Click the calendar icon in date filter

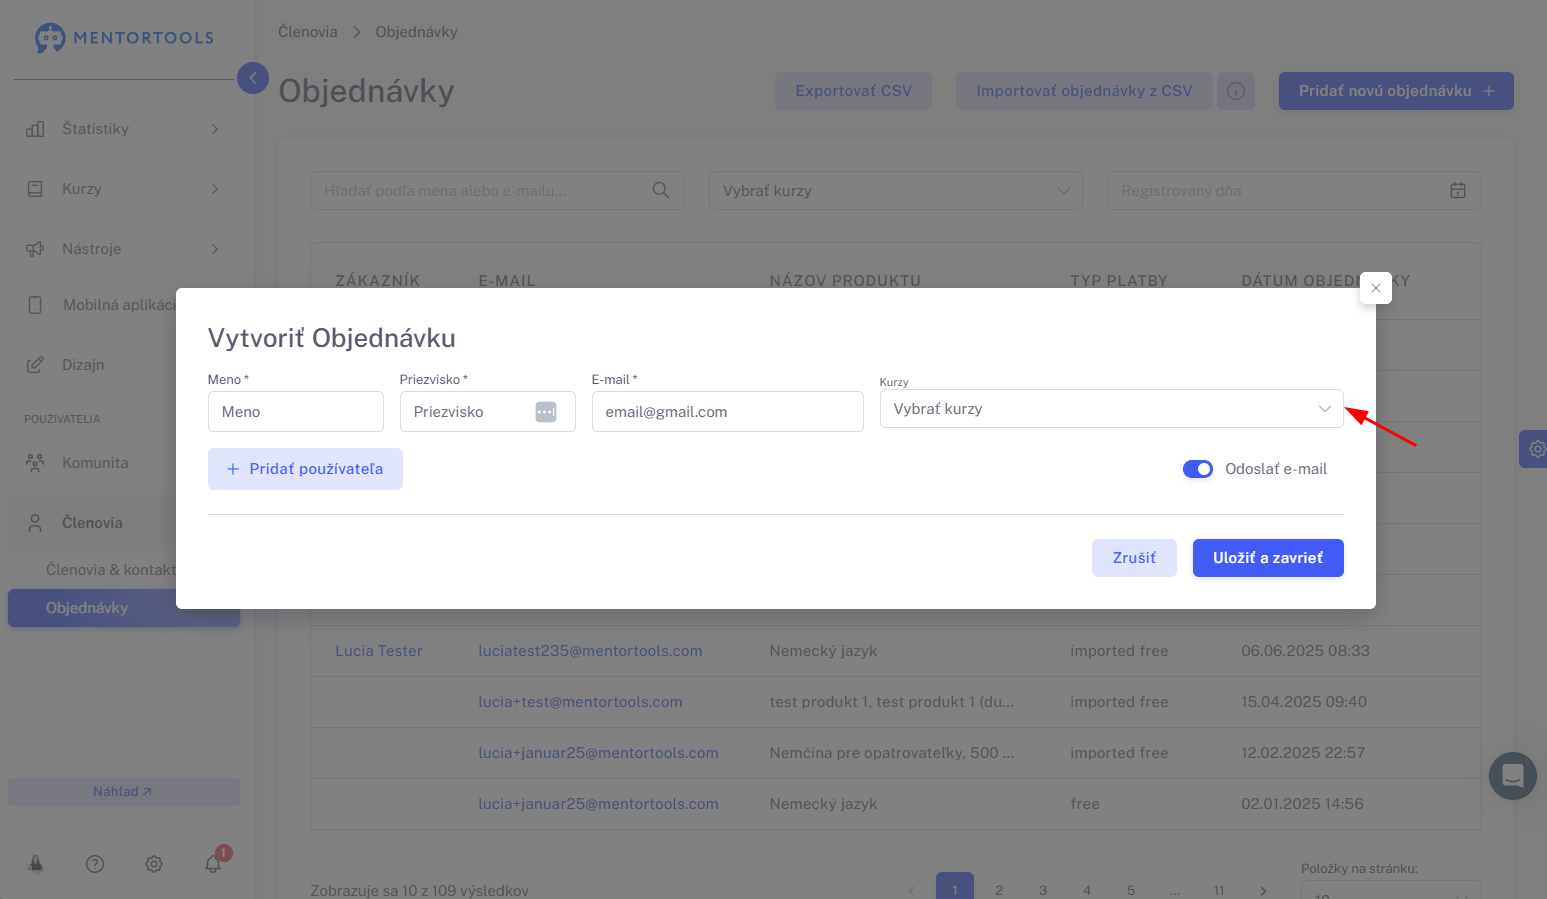pos(1458,191)
